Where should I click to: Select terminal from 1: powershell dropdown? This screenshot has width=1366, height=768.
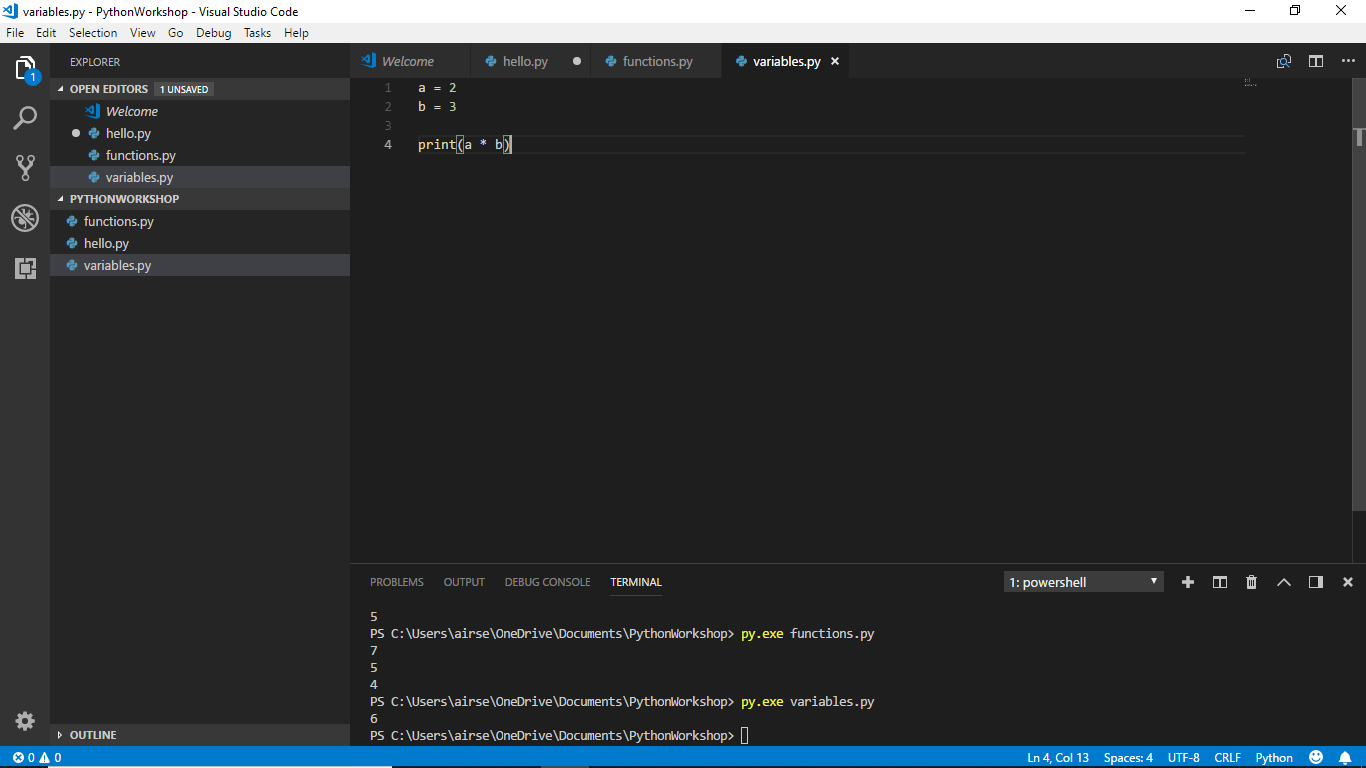(1084, 582)
